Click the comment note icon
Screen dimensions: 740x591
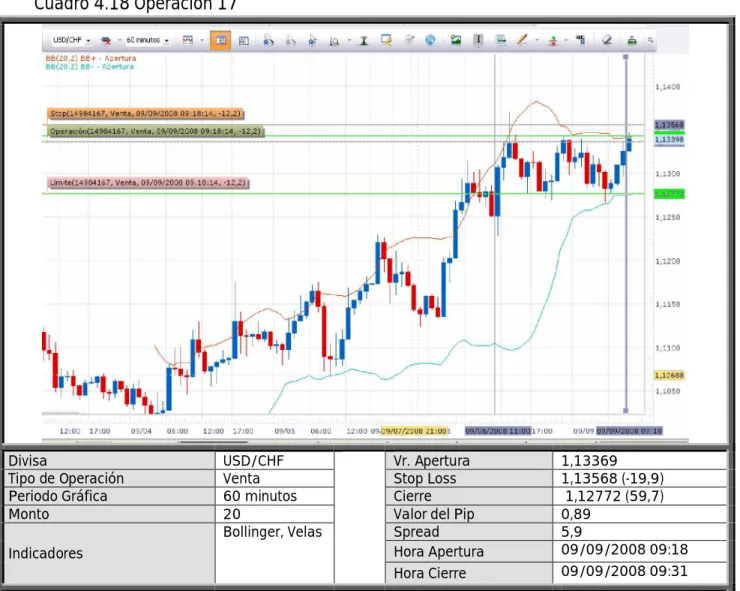coord(386,40)
